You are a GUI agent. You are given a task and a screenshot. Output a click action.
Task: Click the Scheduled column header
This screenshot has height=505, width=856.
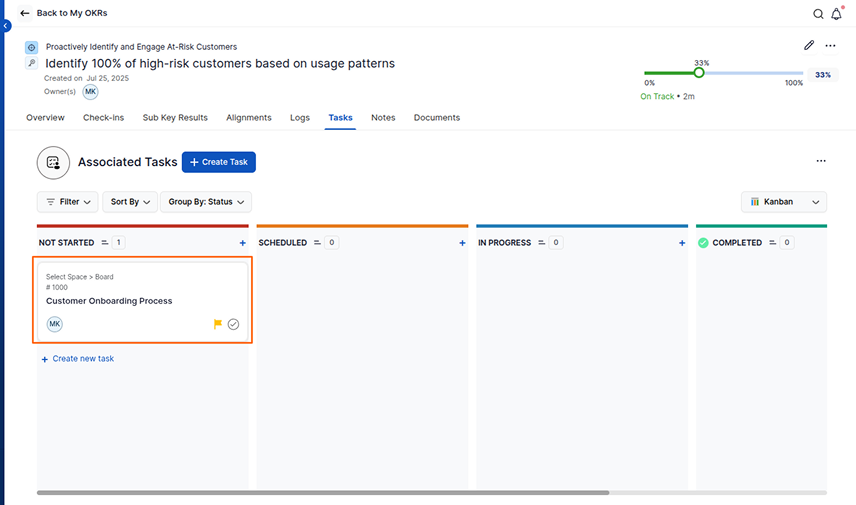coord(283,242)
